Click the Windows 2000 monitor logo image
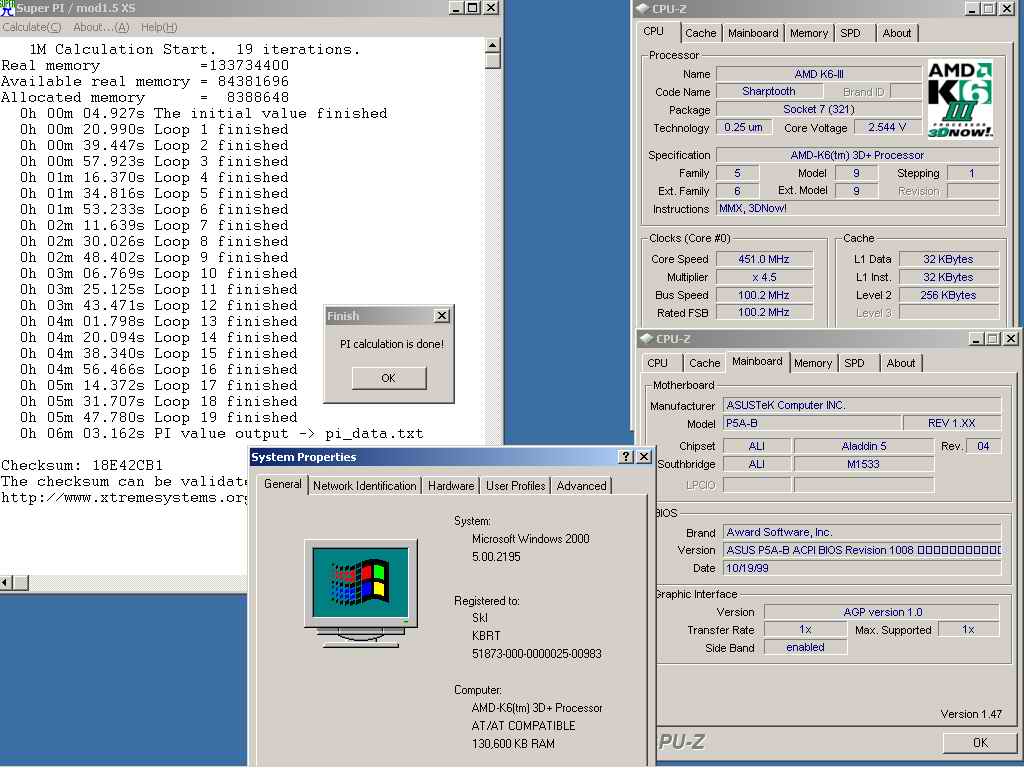Screen dimensions: 1024x768 [x=360, y=593]
